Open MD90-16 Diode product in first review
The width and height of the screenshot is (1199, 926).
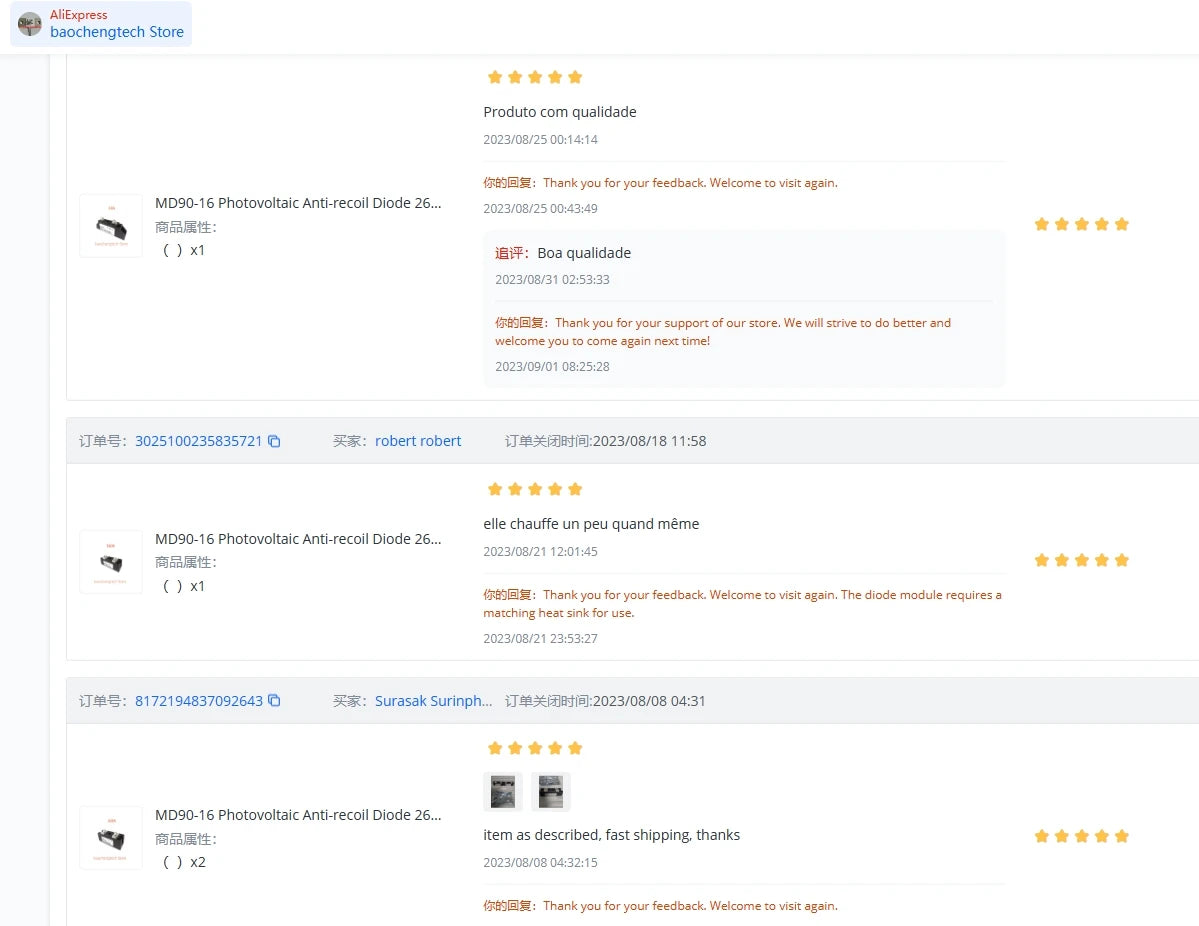(x=298, y=203)
